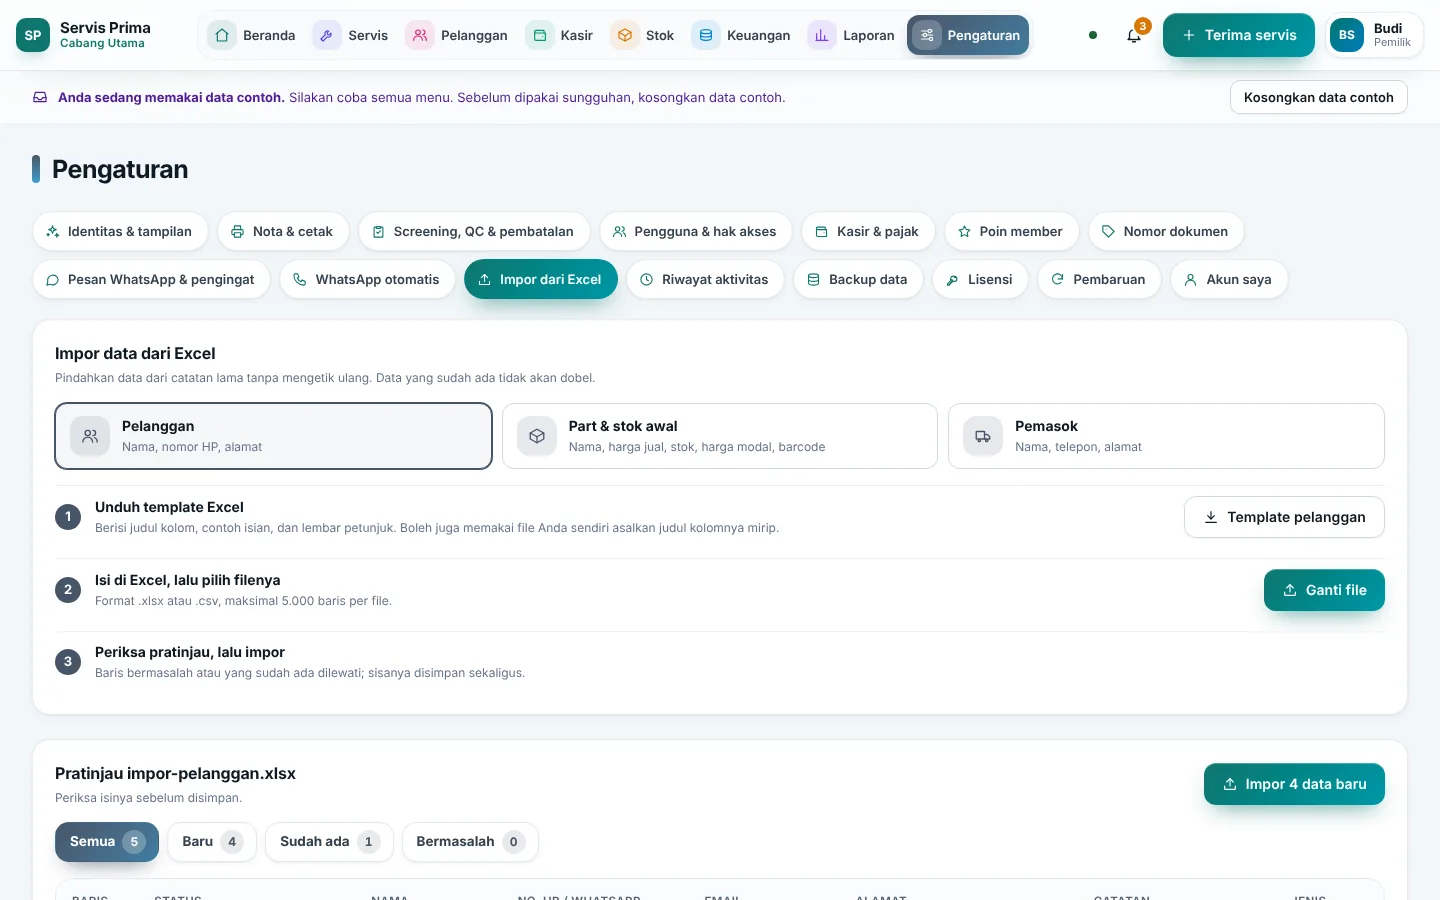Click the Ganti file button
Image resolution: width=1440 pixels, height=900 pixels.
pos(1324,590)
